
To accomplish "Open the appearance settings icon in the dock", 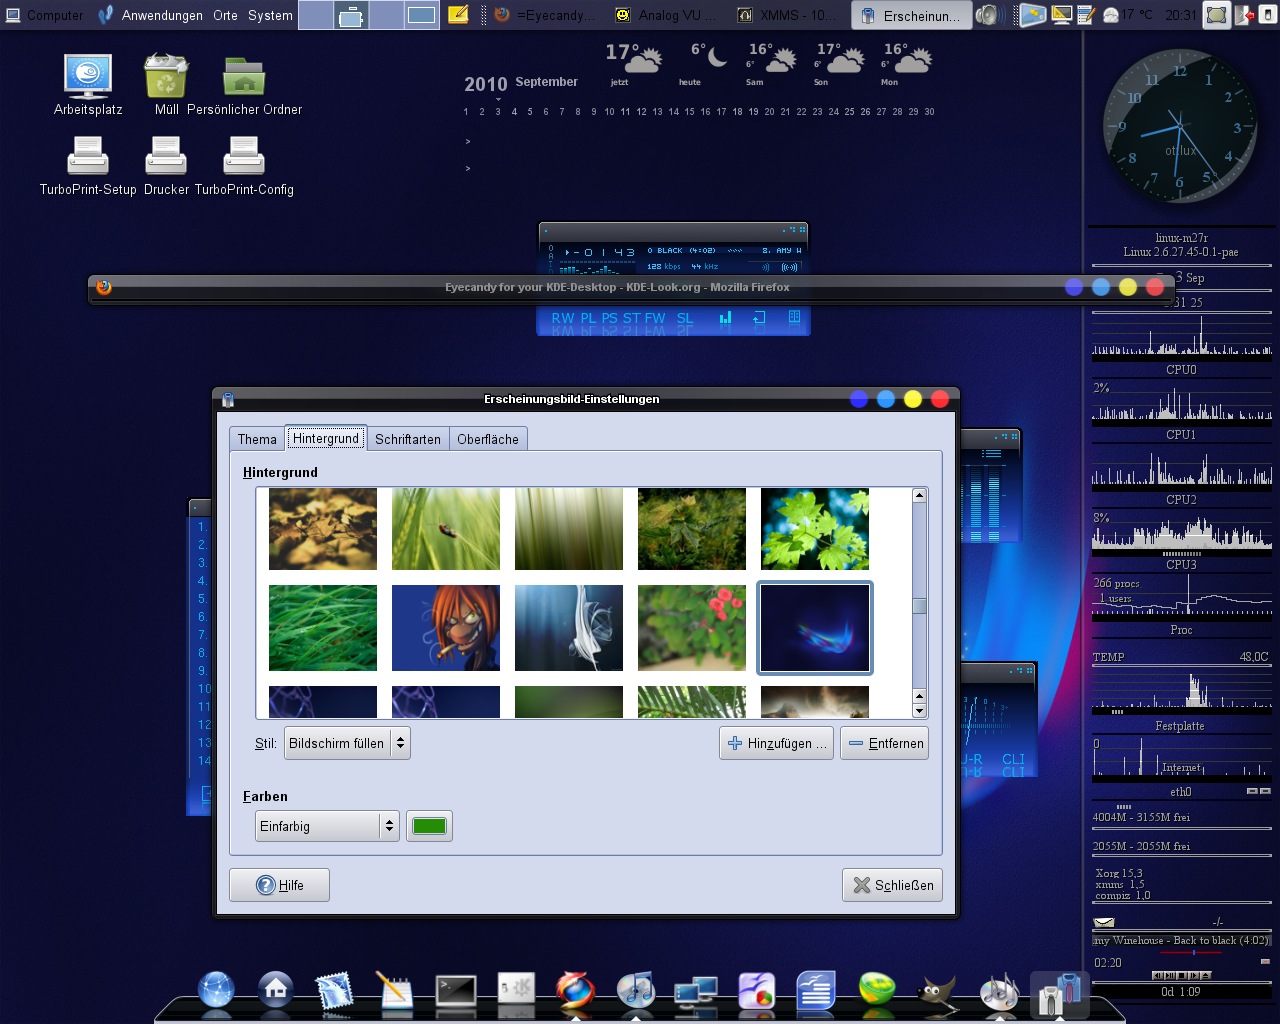I will coord(1058,993).
